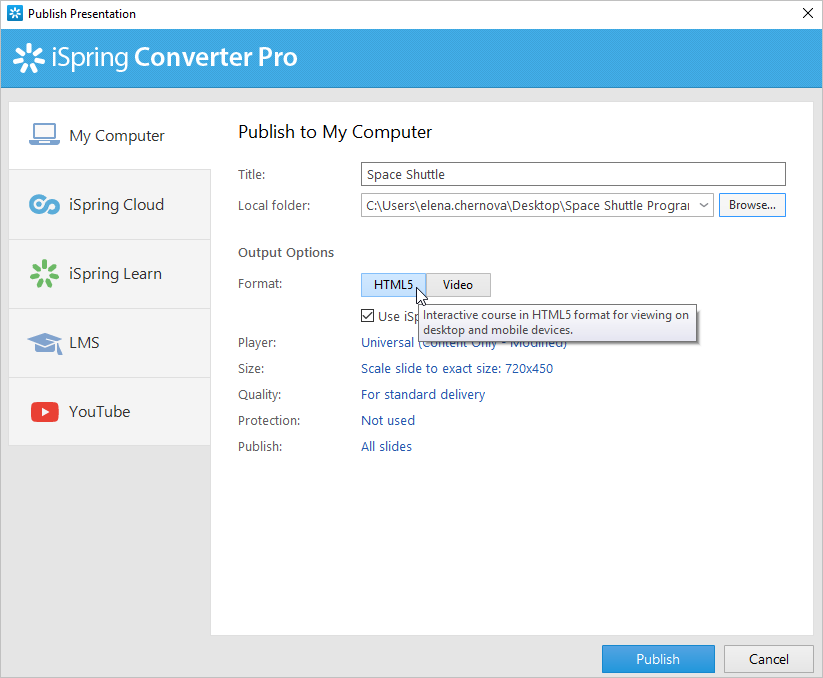Open the iSpring Learn tab label
Image resolution: width=823 pixels, height=678 pixels.
coord(115,274)
